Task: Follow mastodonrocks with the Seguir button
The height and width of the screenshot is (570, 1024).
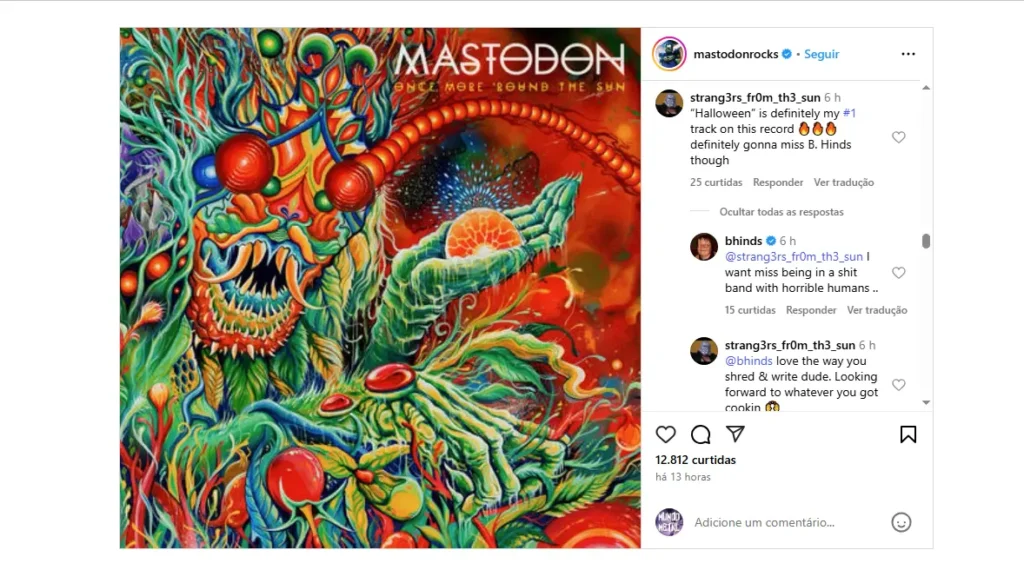Action: click(x=822, y=54)
